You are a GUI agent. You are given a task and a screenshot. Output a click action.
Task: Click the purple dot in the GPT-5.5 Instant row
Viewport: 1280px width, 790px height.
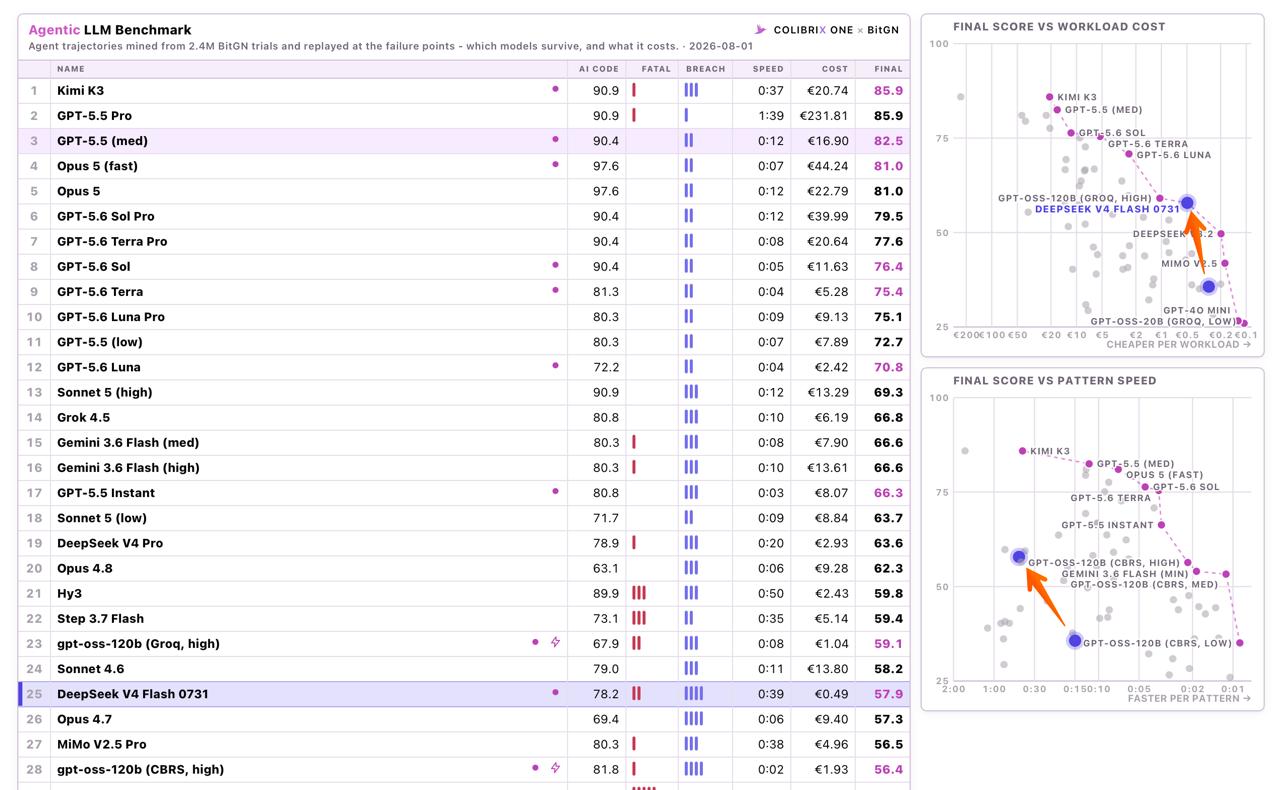[x=555, y=492]
